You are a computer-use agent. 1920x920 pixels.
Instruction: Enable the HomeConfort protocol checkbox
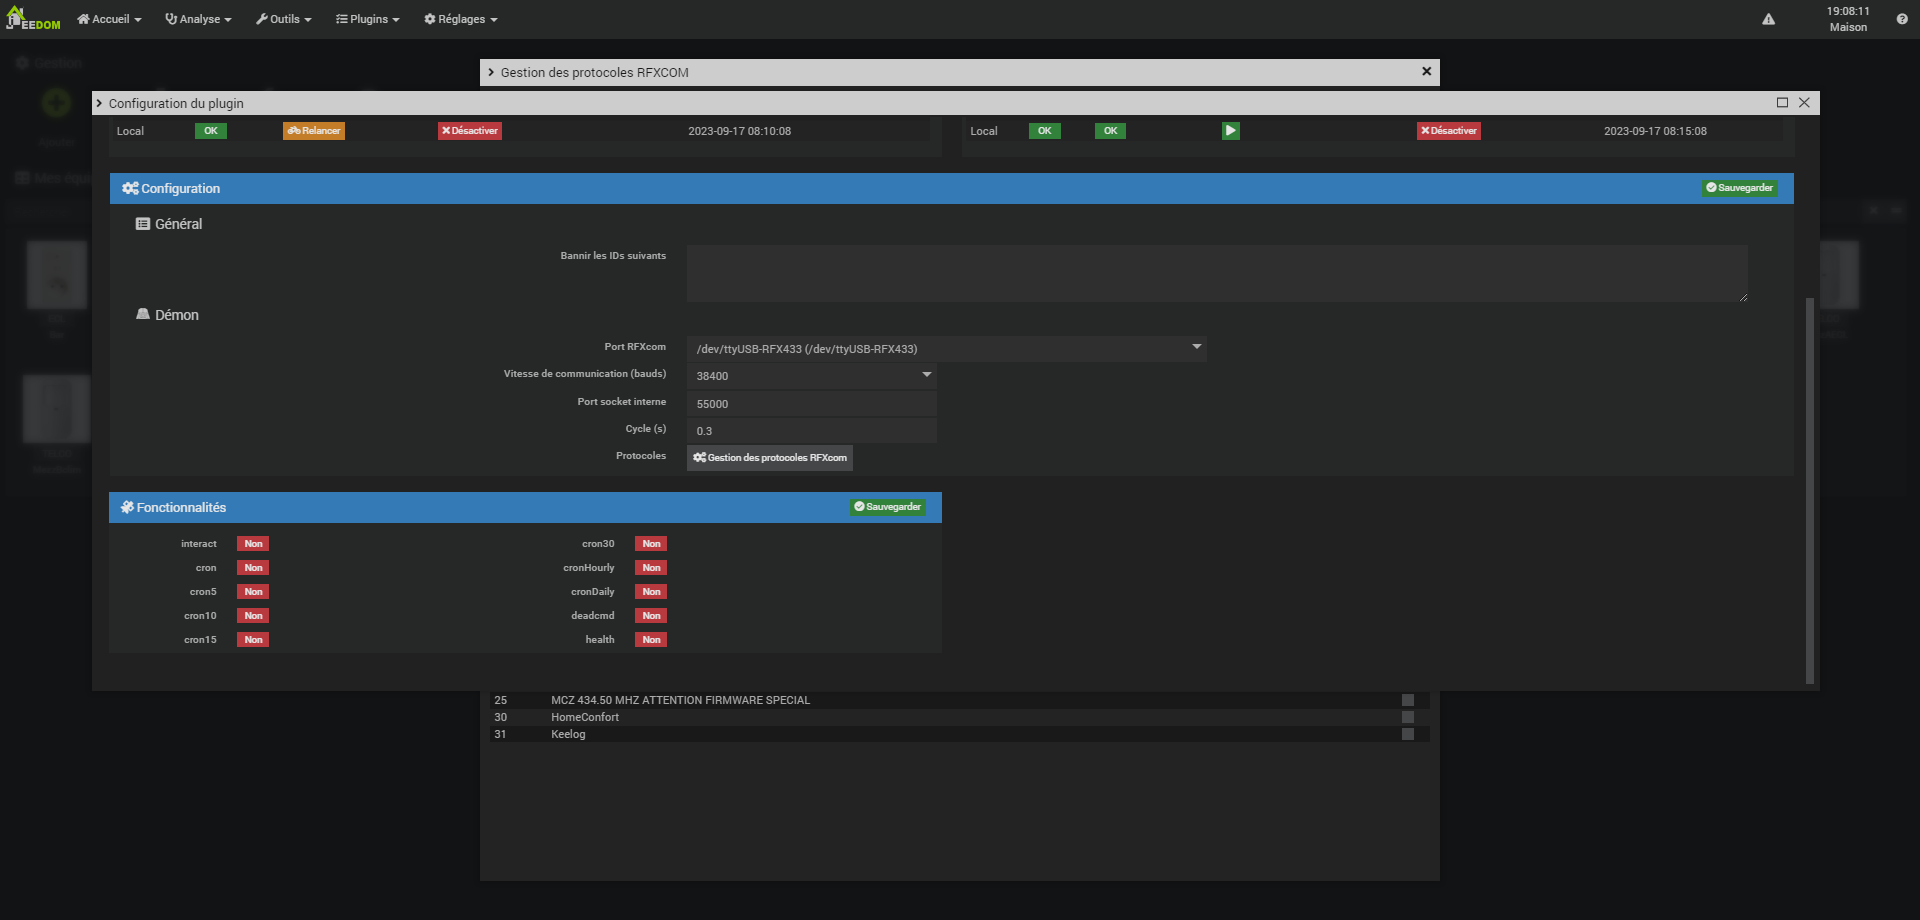[x=1407, y=717]
